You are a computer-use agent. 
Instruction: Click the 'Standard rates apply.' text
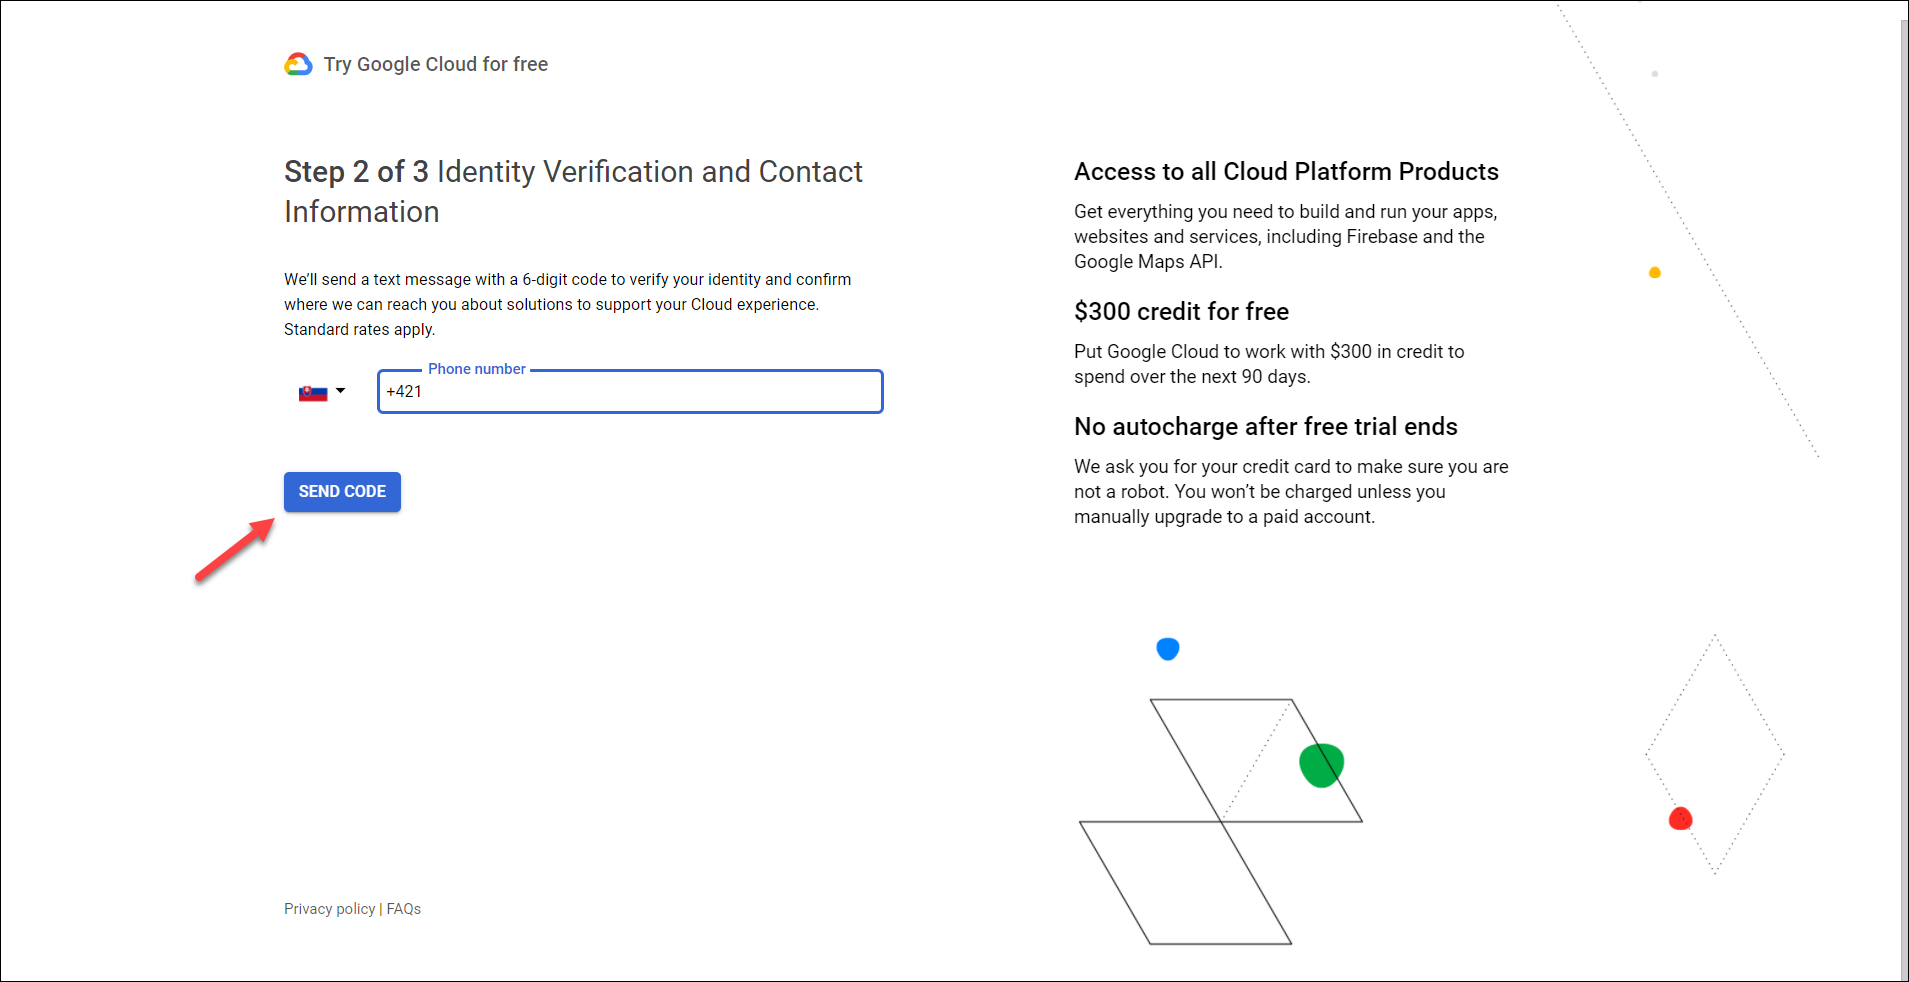click(x=359, y=330)
